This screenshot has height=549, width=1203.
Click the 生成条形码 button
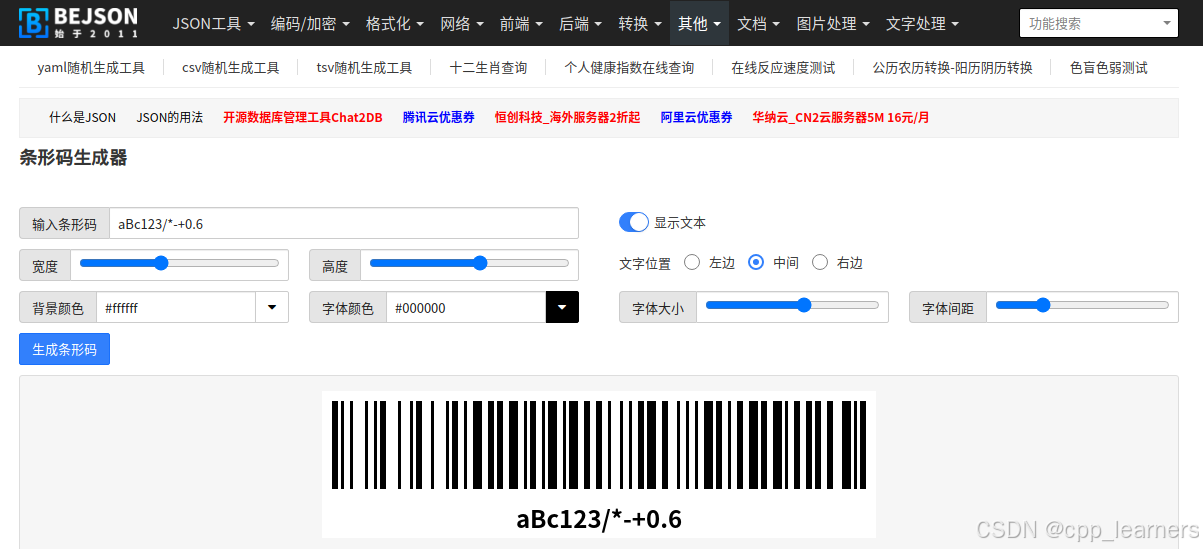click(64, 349)
